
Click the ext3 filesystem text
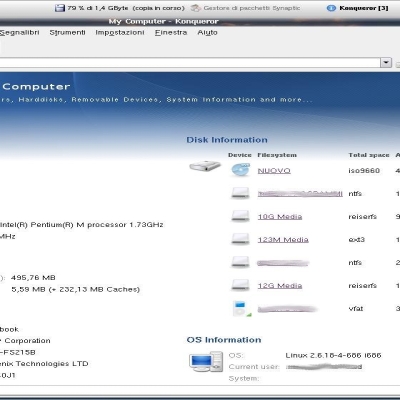(357, 240)
